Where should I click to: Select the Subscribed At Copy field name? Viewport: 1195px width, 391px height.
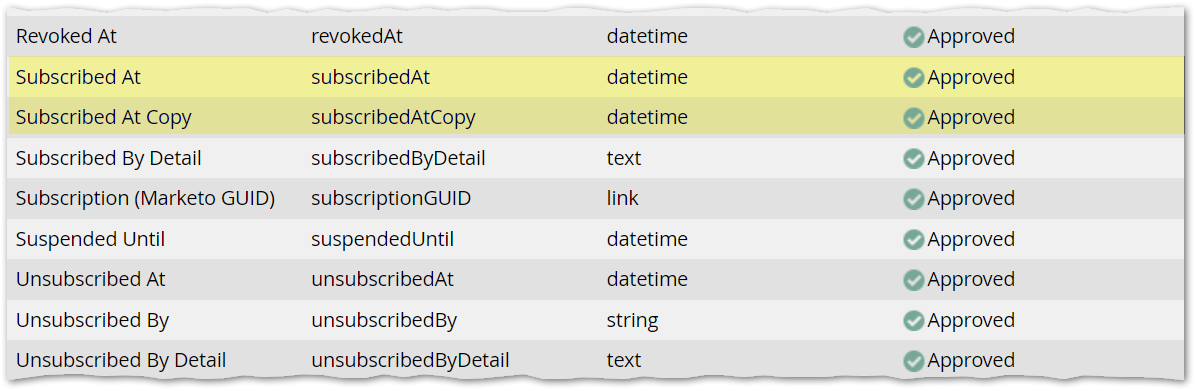click(x=104, y=118)
